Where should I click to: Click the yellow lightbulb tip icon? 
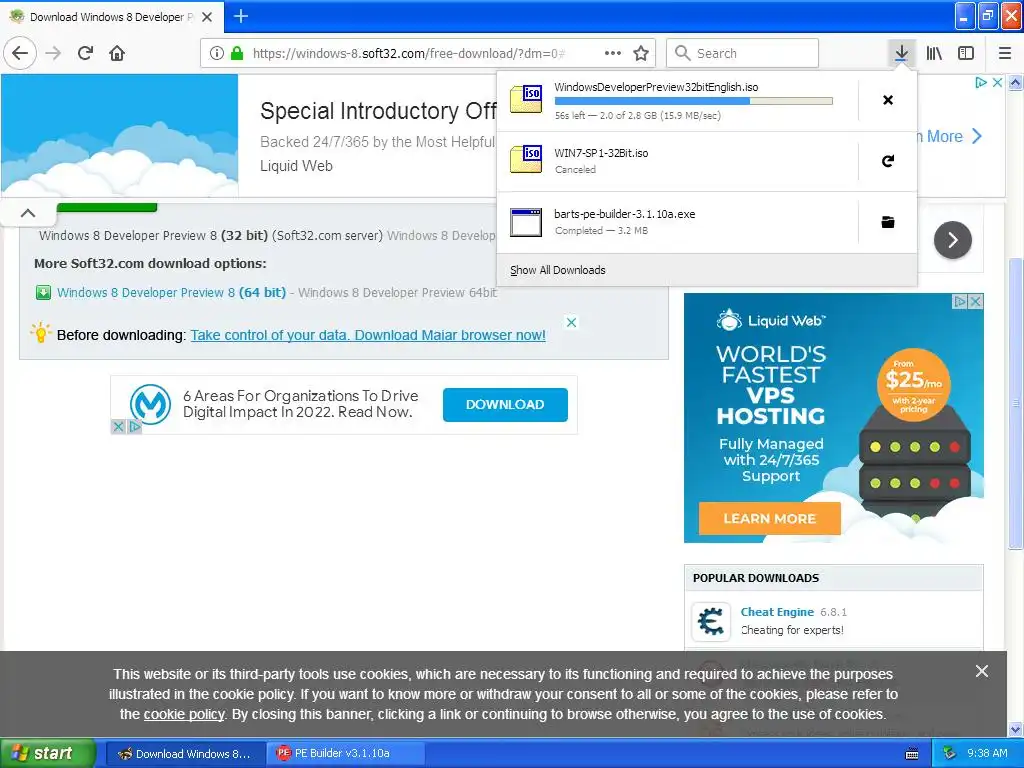(x=40, y=332)
